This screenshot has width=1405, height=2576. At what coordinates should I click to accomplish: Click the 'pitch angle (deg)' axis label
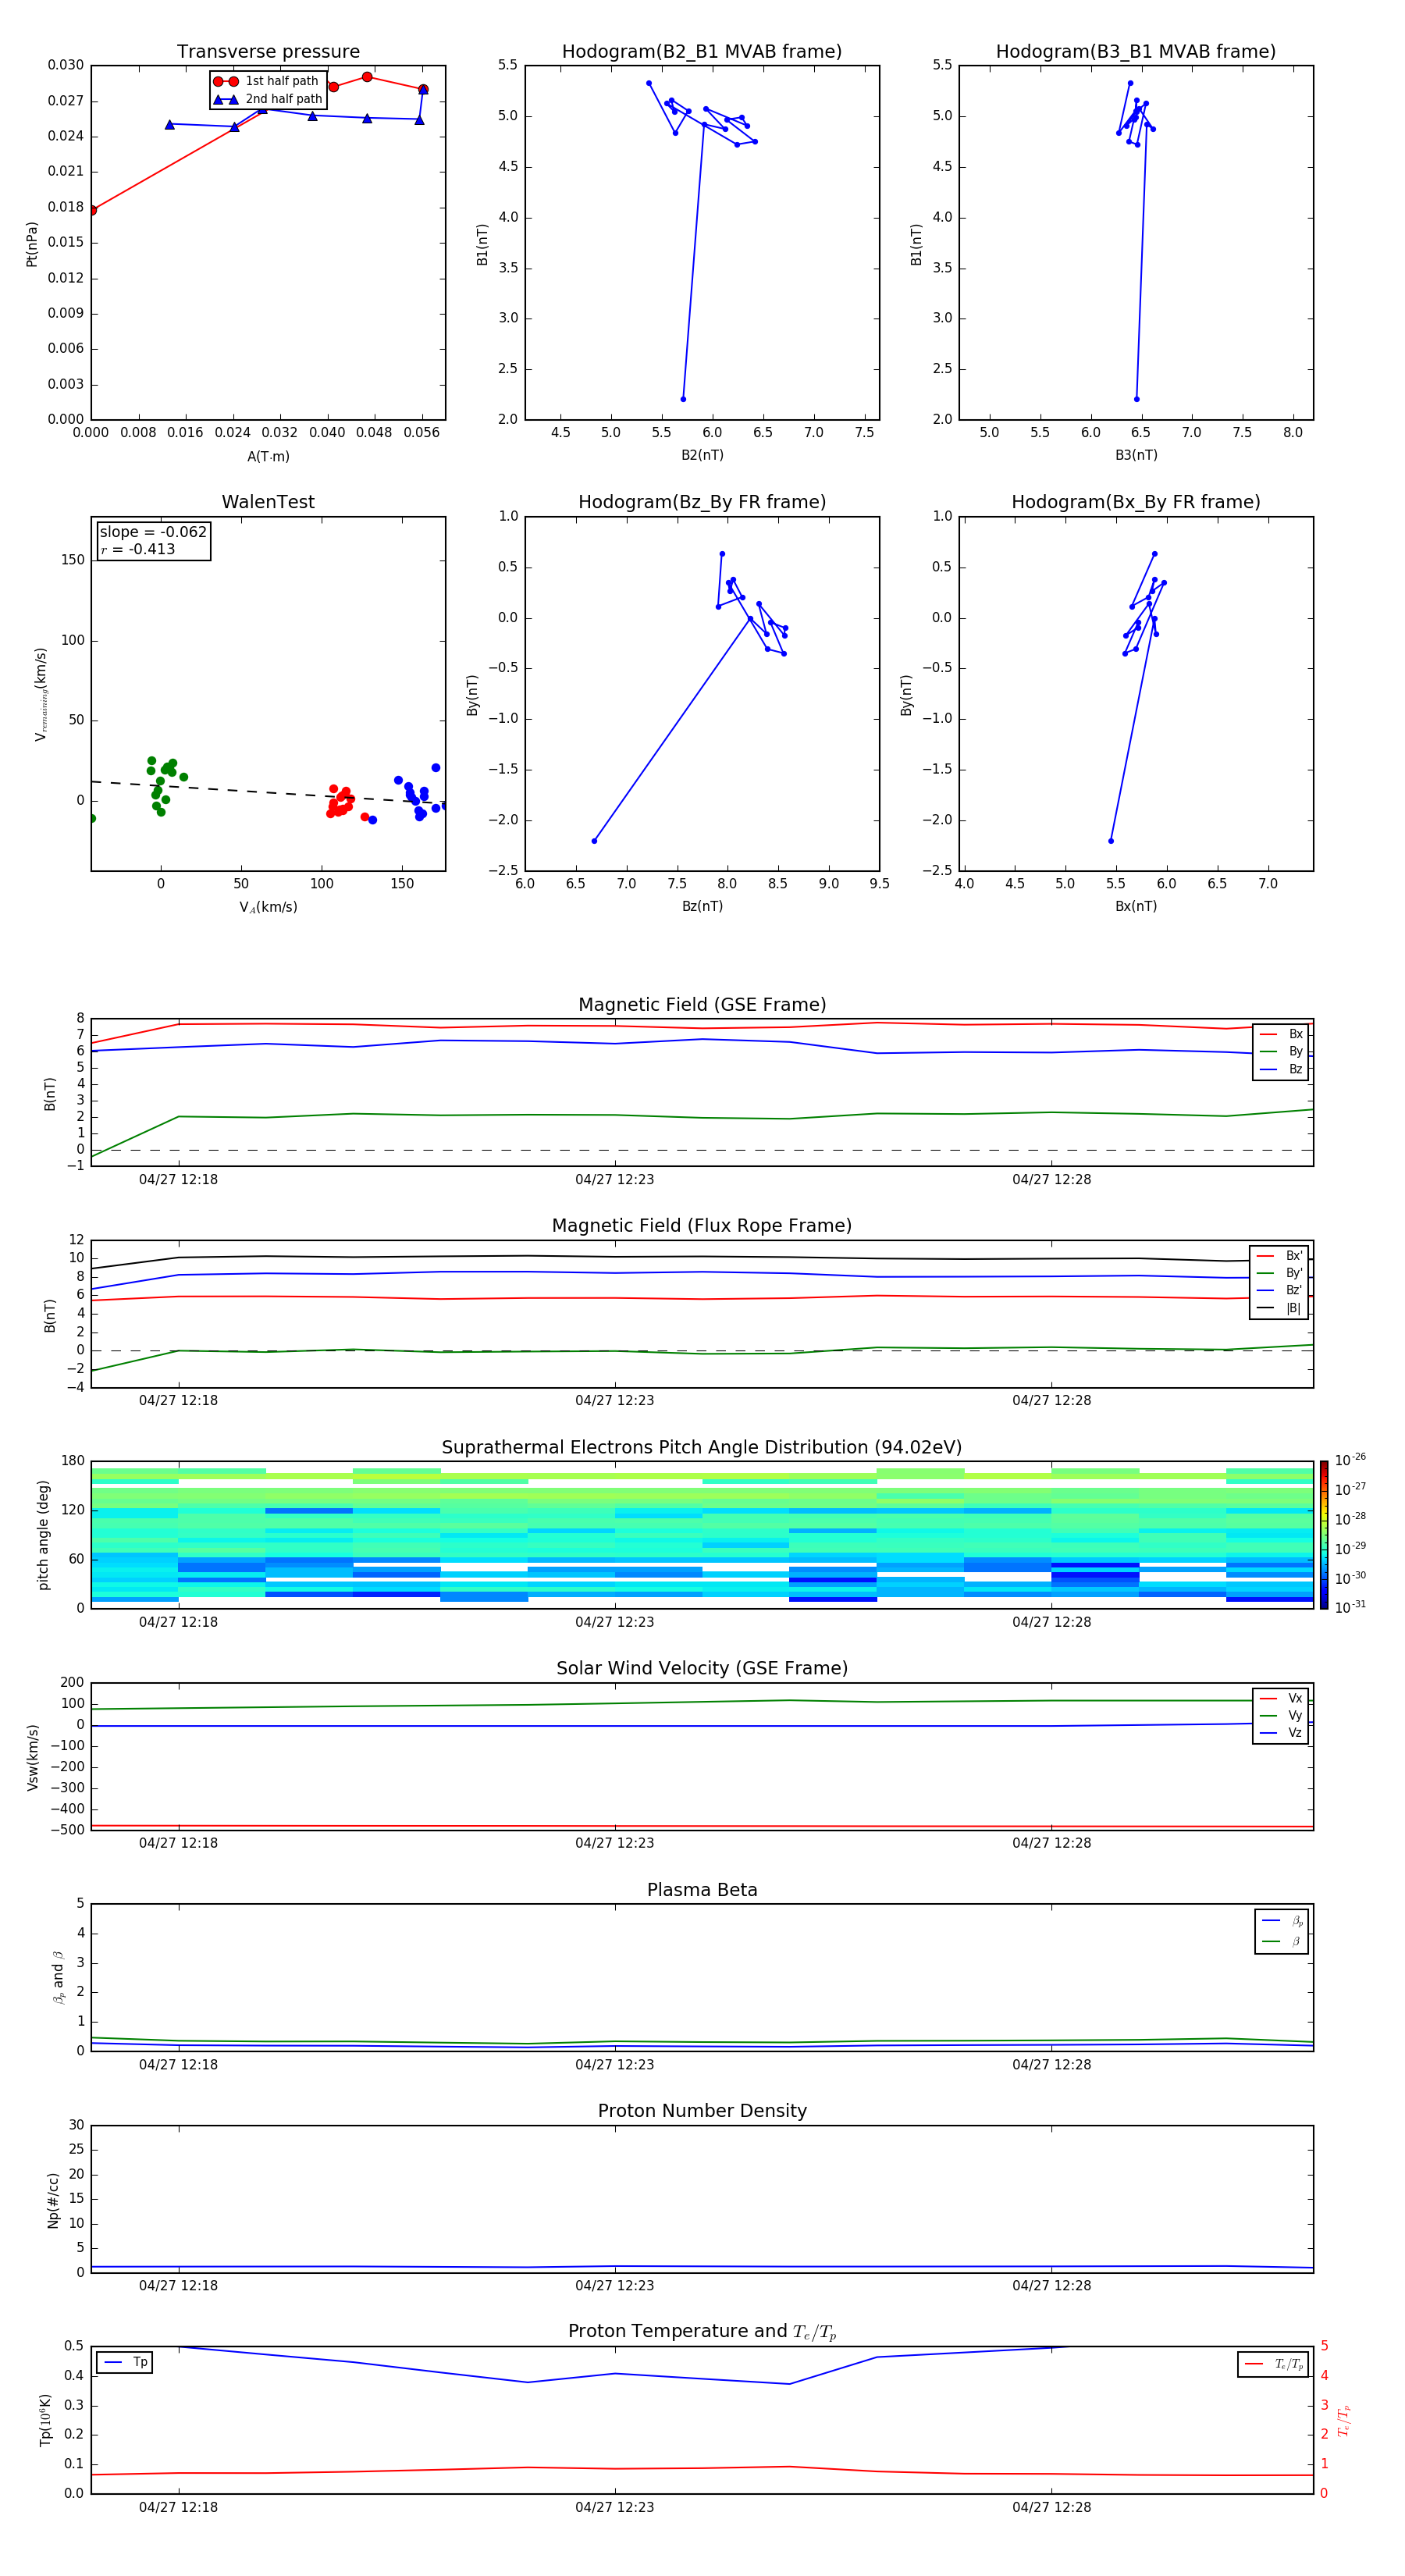click(43, 1535)
